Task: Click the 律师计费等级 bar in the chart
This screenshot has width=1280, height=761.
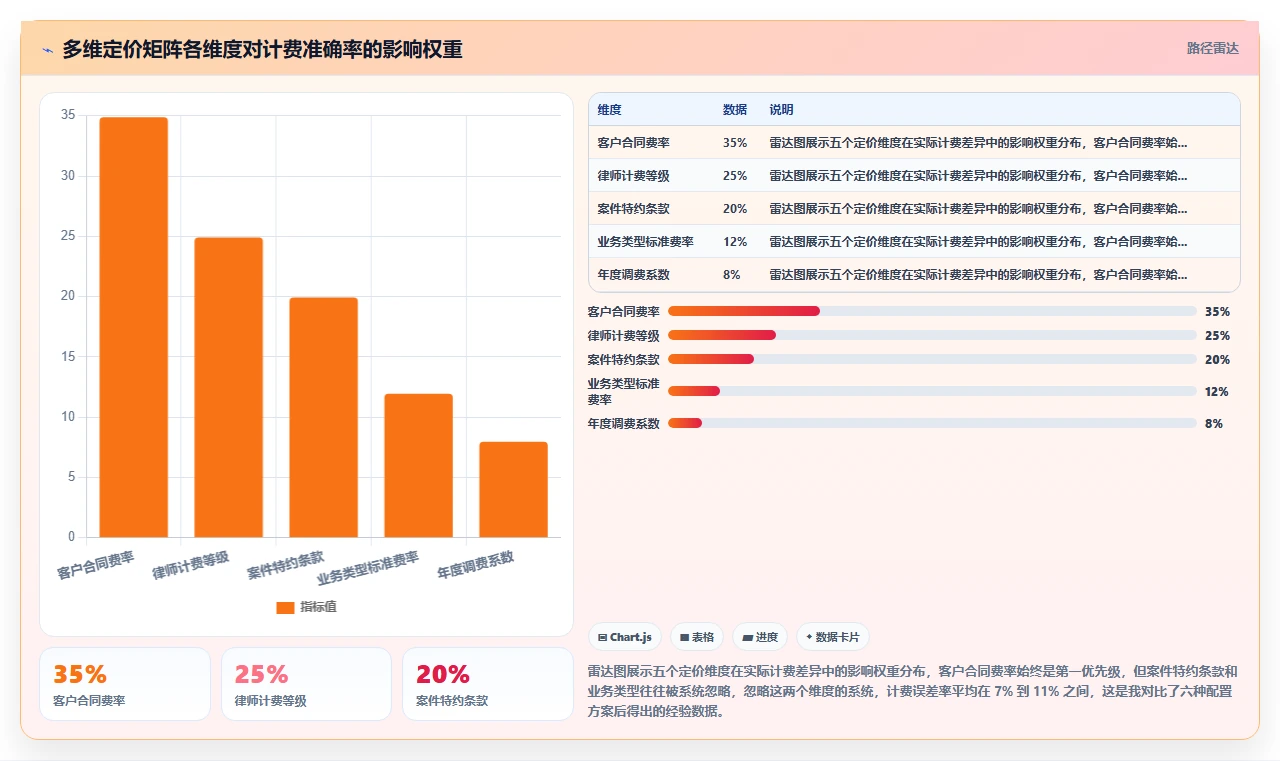Action: pyautogui.click(x=229, y=387)
